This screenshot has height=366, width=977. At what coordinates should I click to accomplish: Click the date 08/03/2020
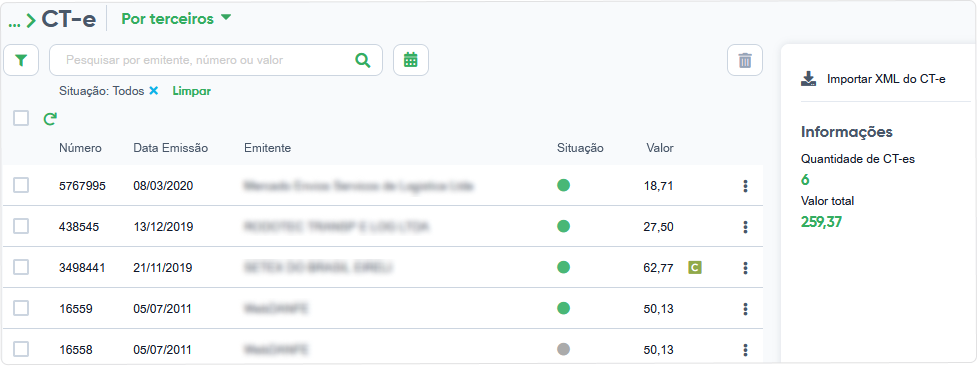163,186
